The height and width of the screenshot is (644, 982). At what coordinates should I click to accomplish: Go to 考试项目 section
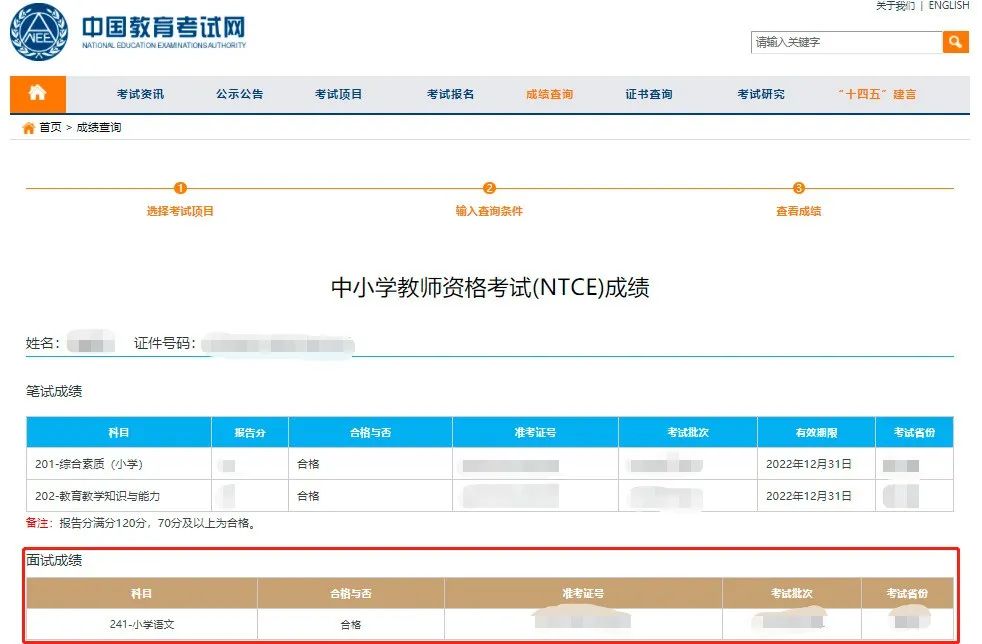(338, 95)
